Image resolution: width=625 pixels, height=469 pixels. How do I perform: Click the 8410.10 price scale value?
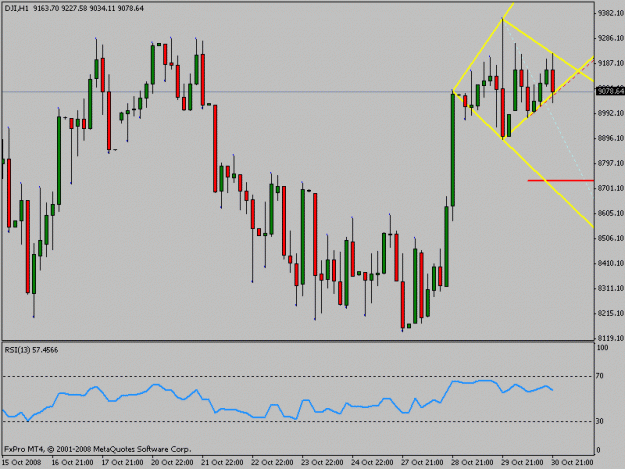click(x=610, y=263)
